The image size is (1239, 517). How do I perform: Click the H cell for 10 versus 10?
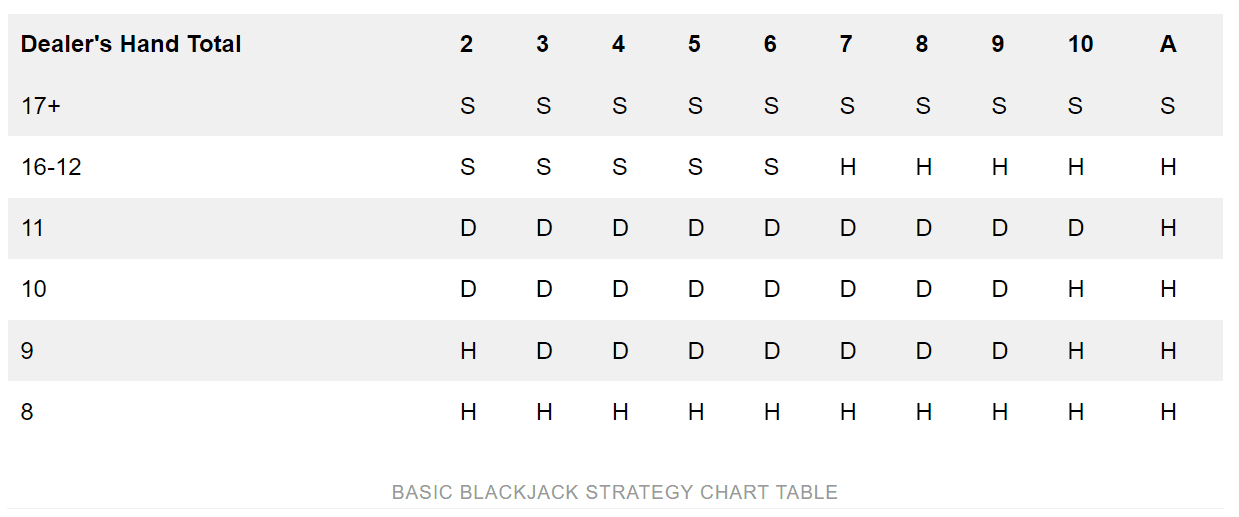[1076, 290]
